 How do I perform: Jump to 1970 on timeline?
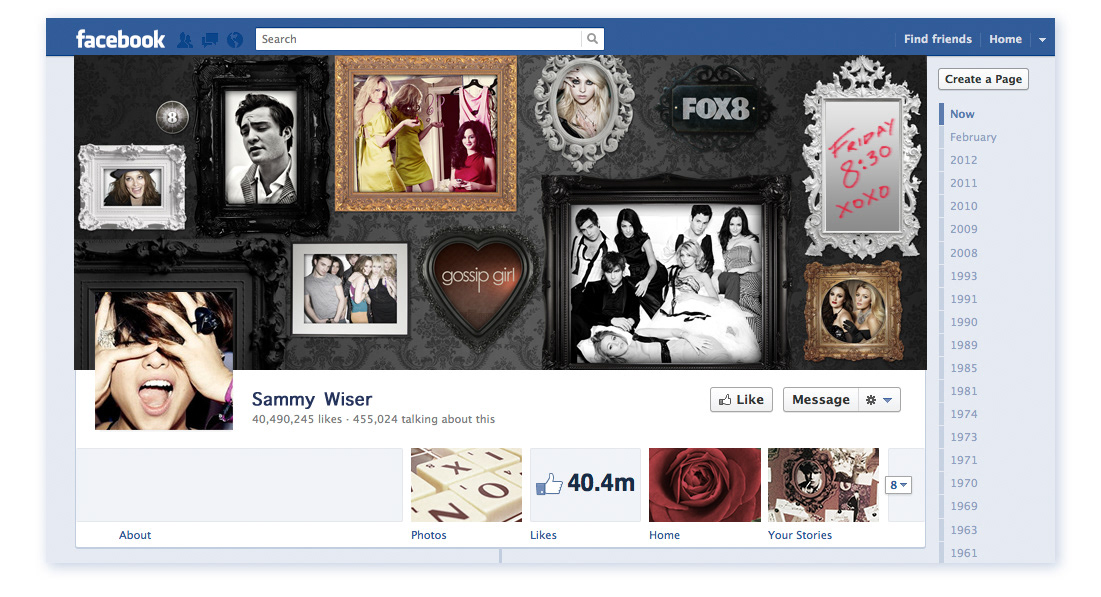(x=963, y=483)
